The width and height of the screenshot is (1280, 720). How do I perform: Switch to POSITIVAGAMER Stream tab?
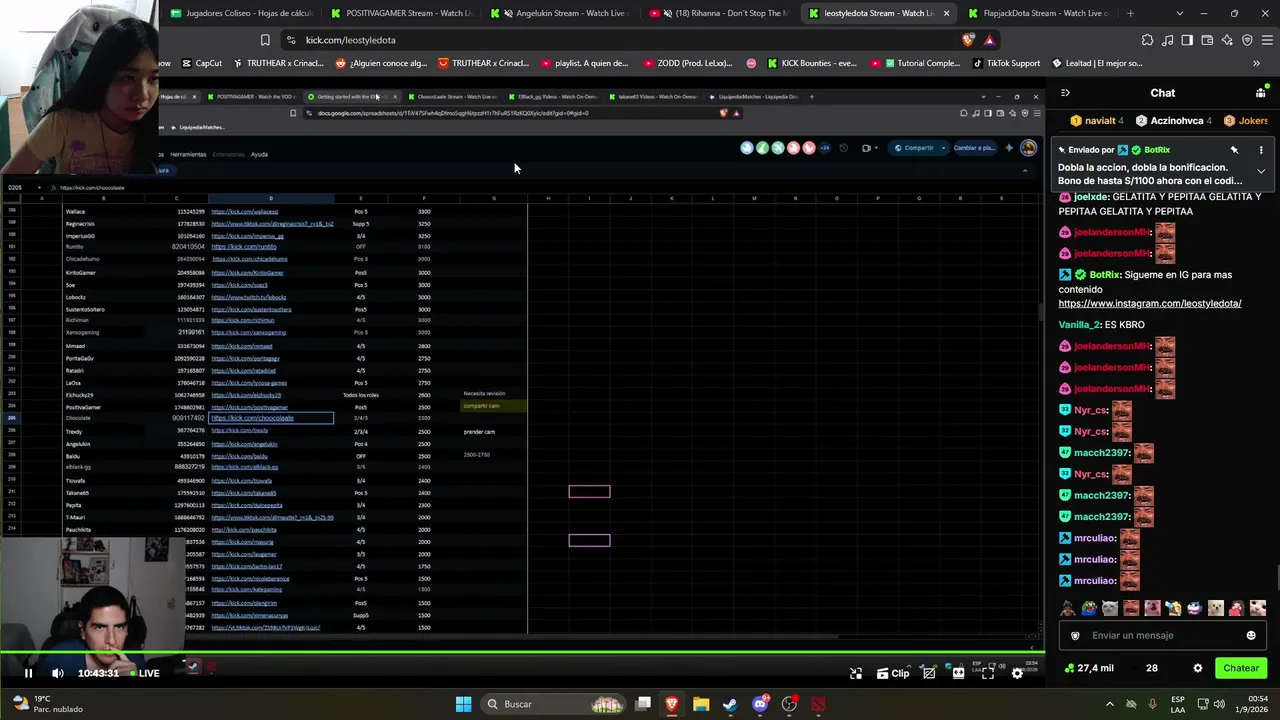401,13
